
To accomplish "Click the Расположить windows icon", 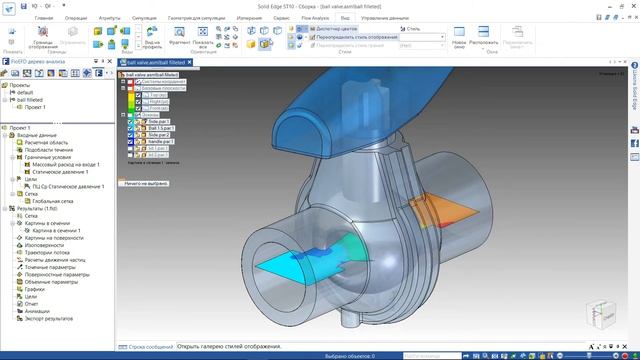I will (483, 32).
